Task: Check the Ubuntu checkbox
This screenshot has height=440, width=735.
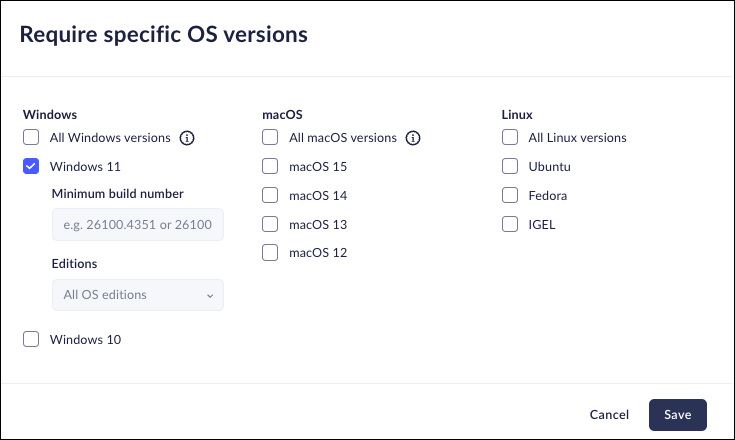Action: [x=510, y=166]
